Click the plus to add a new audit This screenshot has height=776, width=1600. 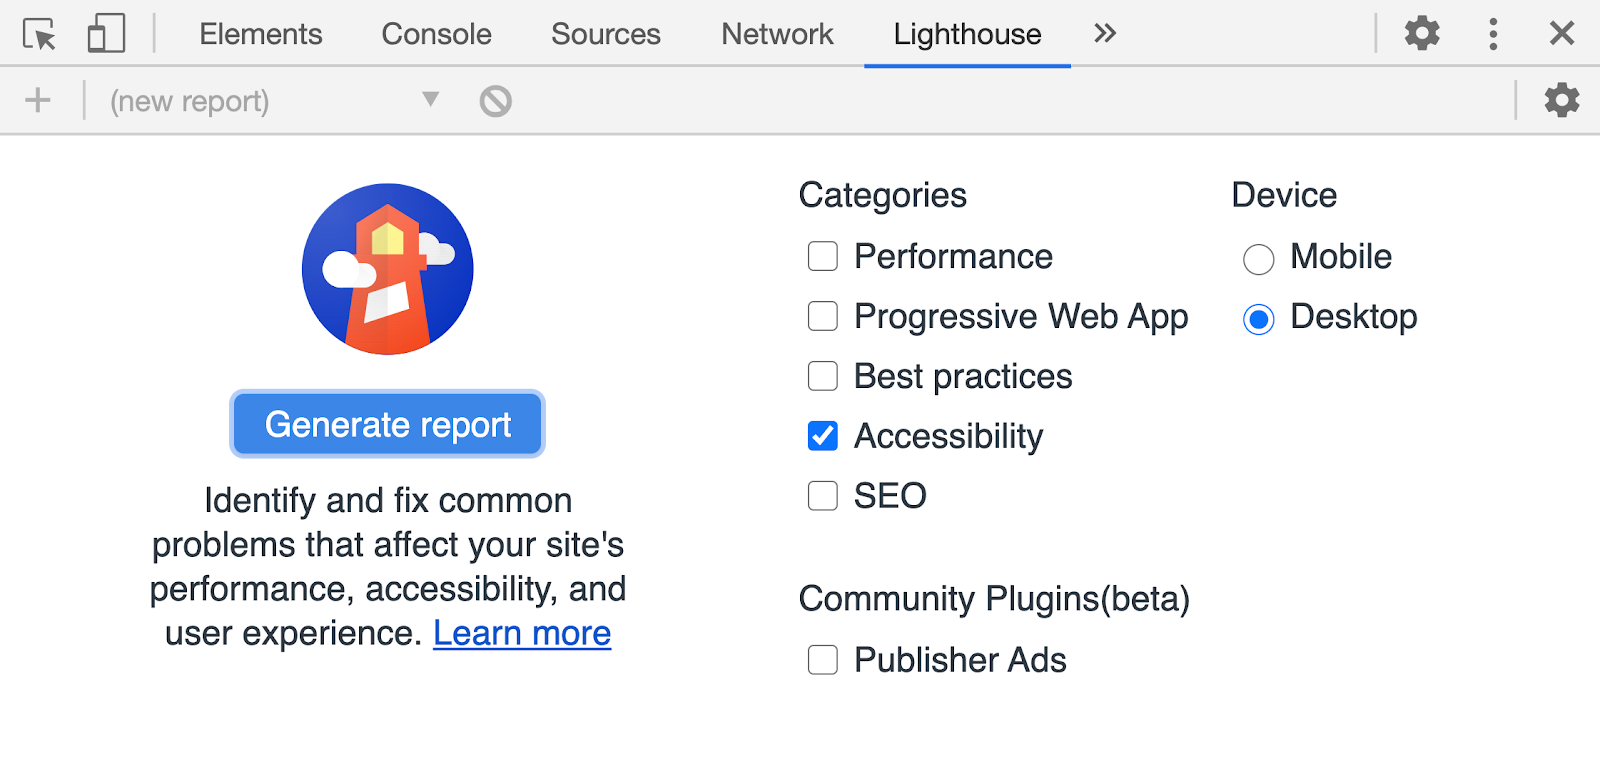[37, 100]
